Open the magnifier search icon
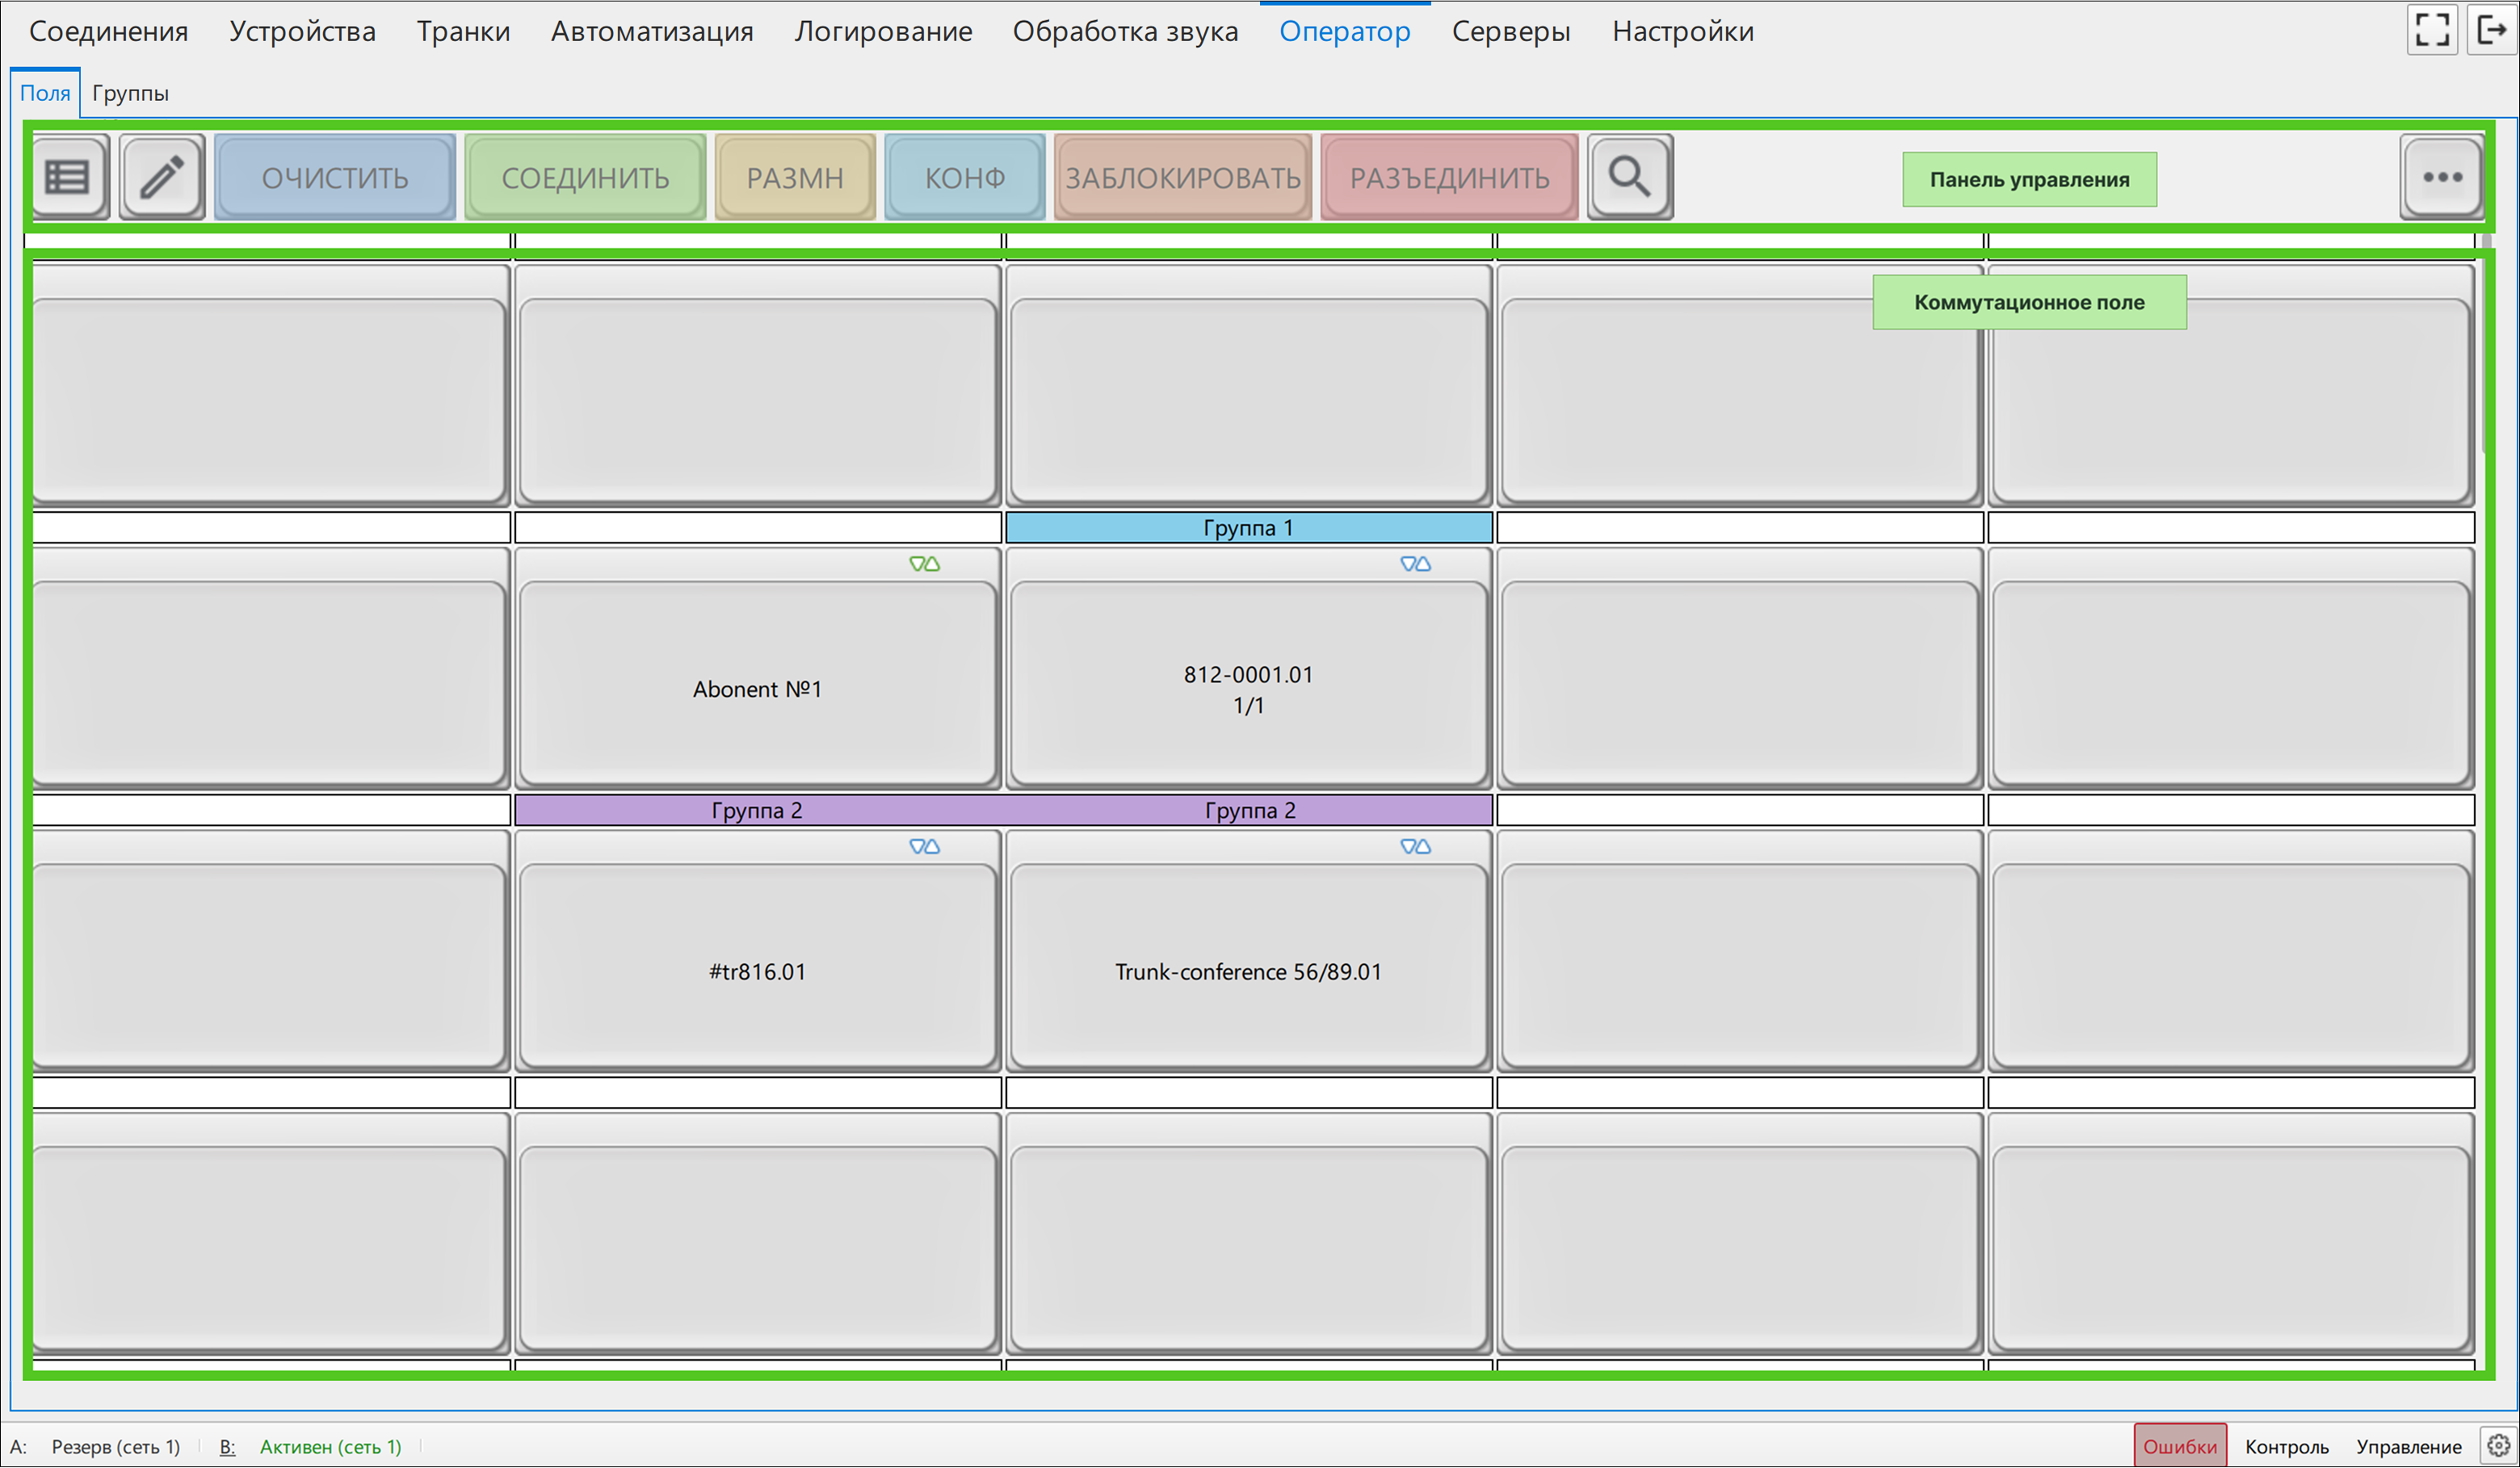The image size is (2520, 1468). 1630,177
